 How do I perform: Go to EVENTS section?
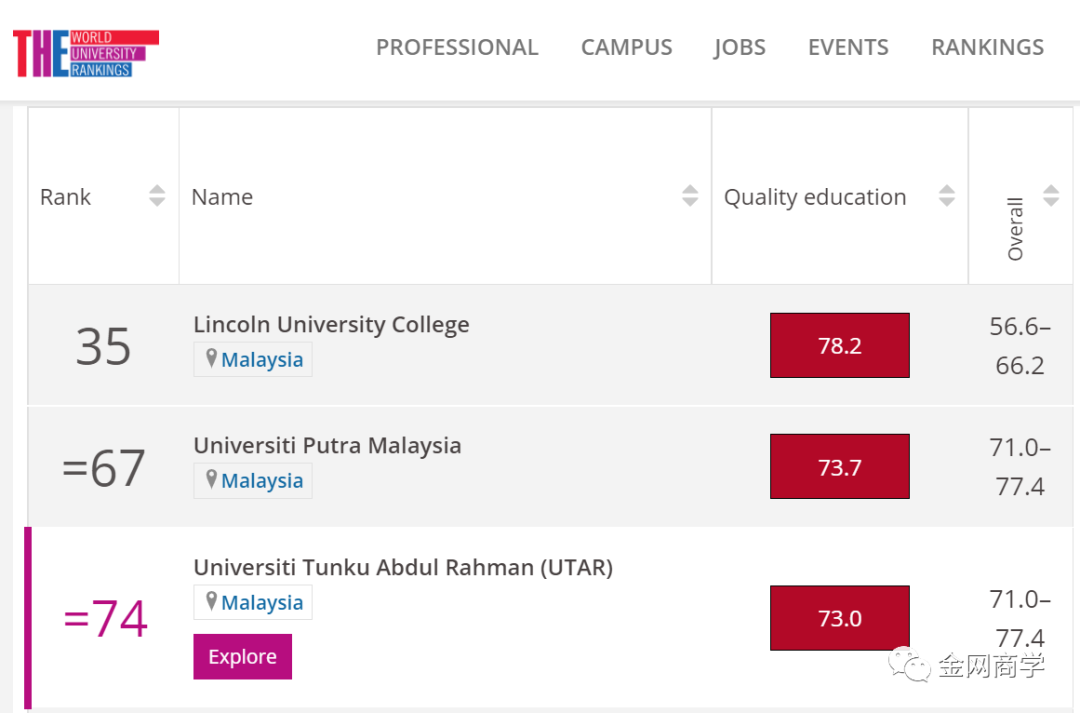[848, 47]
